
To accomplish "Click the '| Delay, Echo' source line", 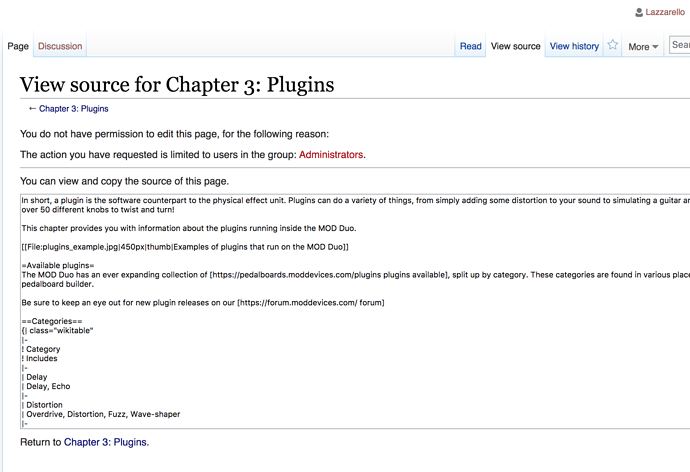I will (x=46, y=386).
